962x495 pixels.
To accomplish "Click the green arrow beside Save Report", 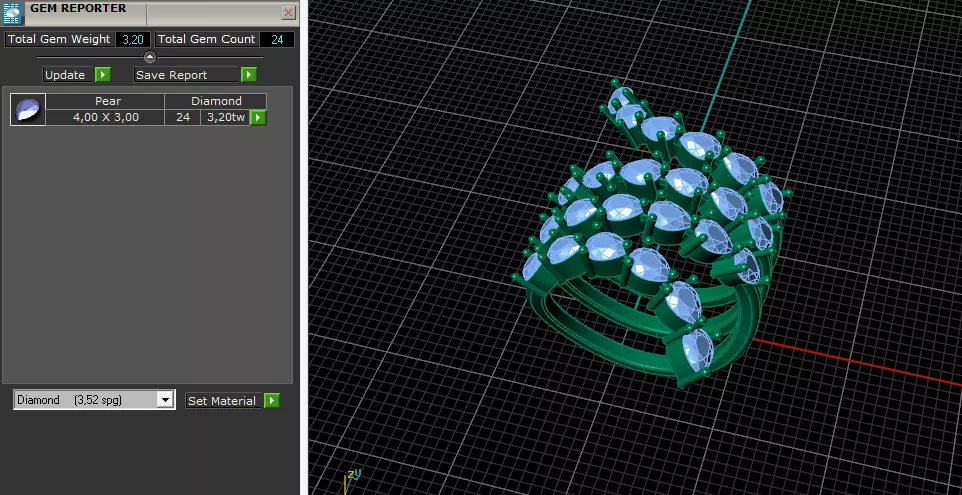I will [248, 75].
